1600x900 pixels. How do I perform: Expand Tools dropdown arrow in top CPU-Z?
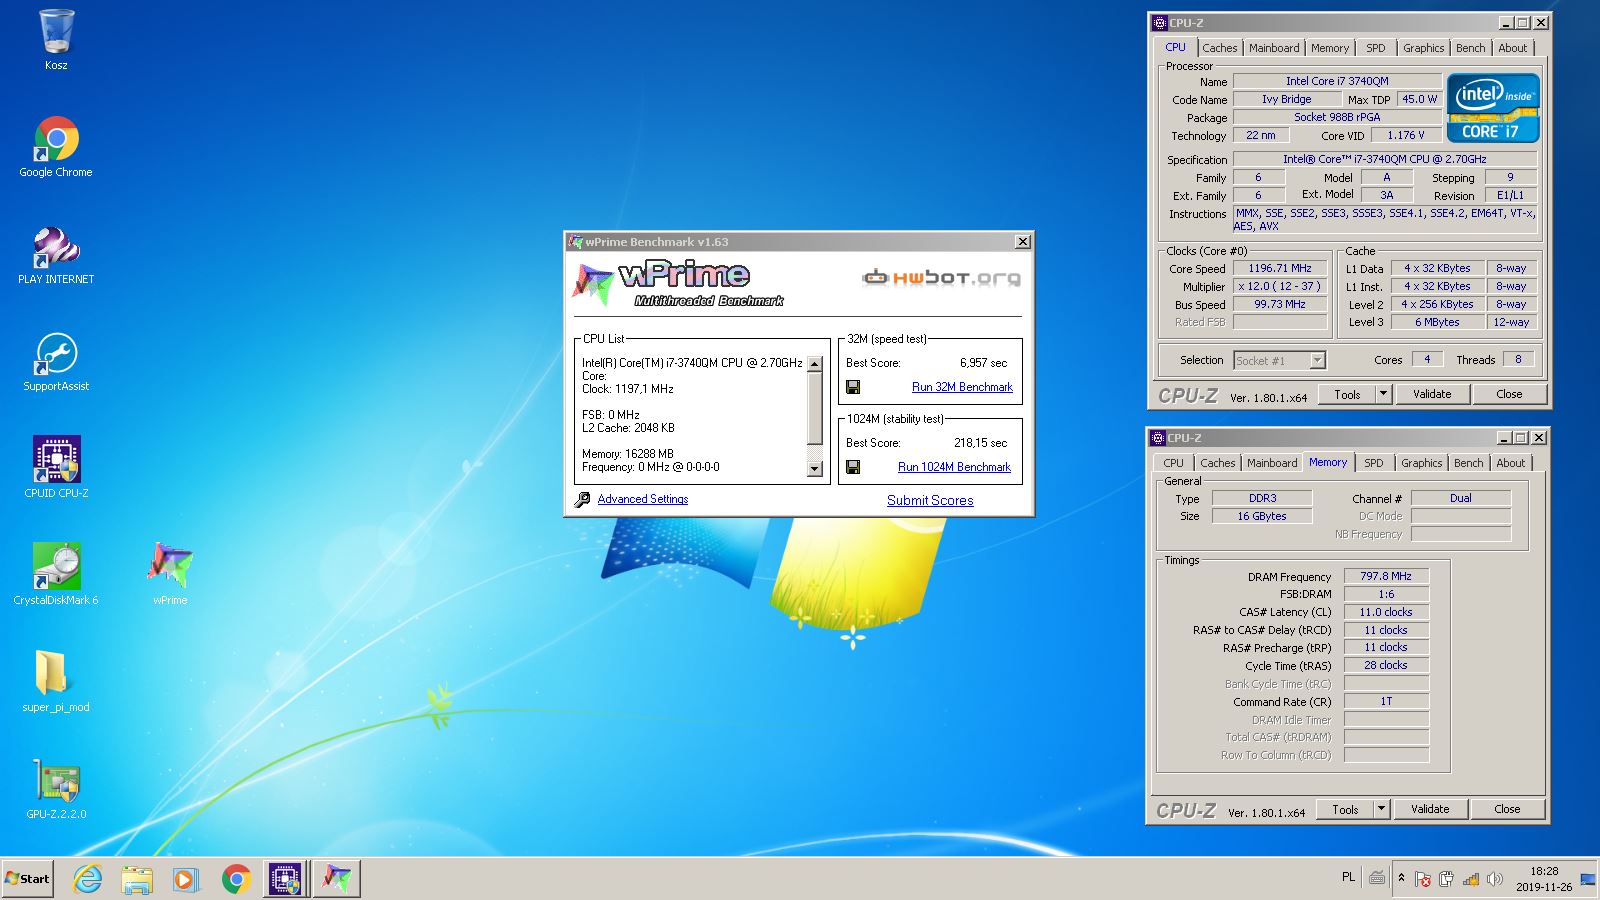coord(1384,394)
